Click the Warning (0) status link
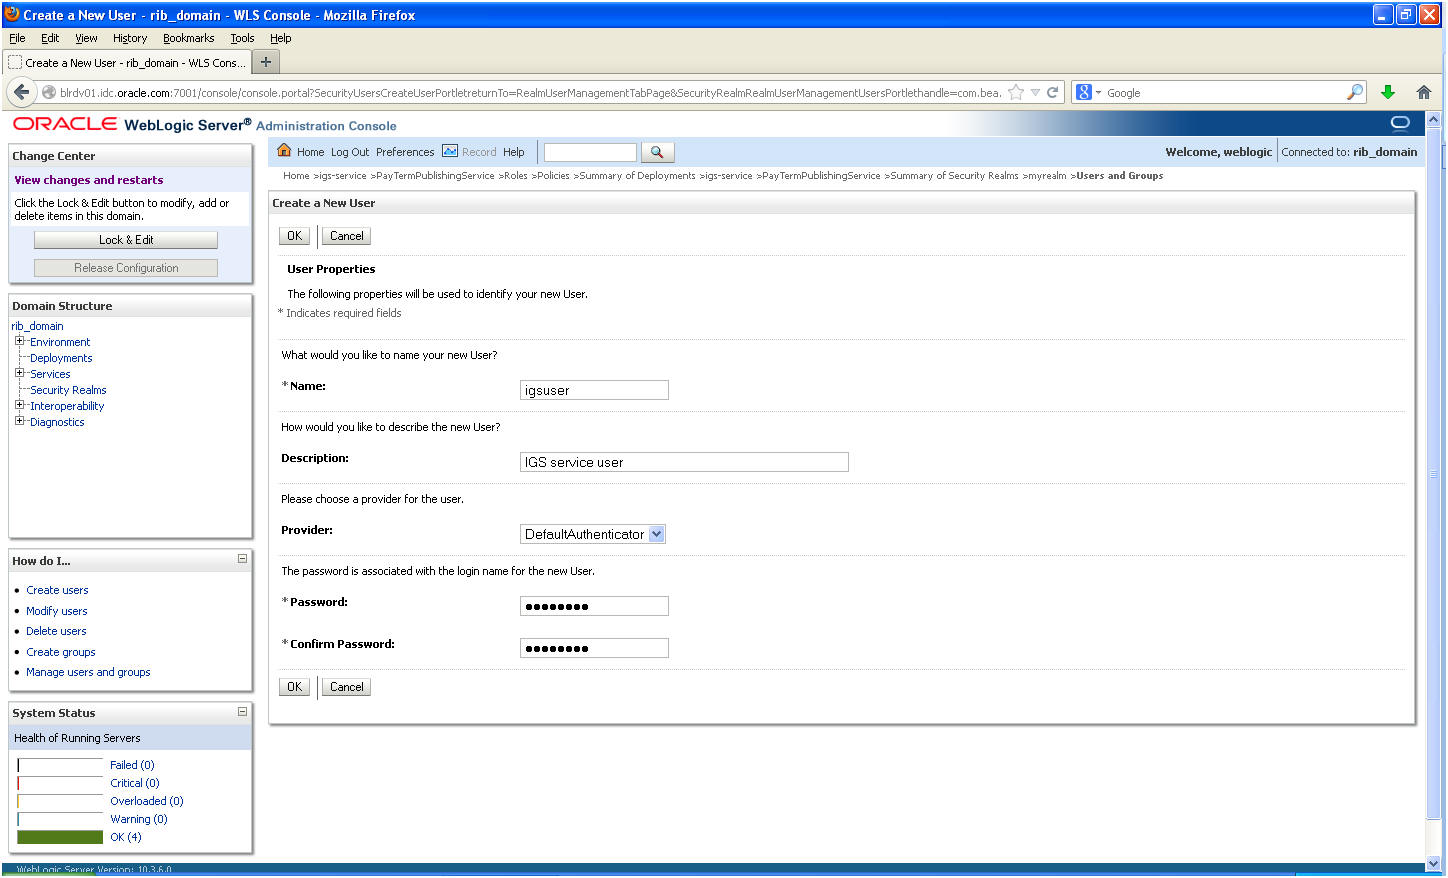1448x878 pixels. pyautogui.click(x=139, y=819)
